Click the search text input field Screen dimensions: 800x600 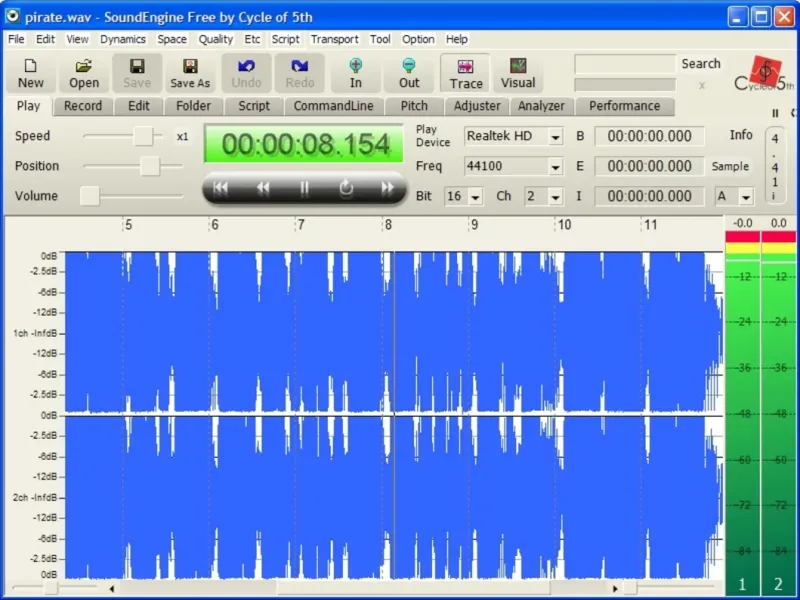(x=625, y=64)
